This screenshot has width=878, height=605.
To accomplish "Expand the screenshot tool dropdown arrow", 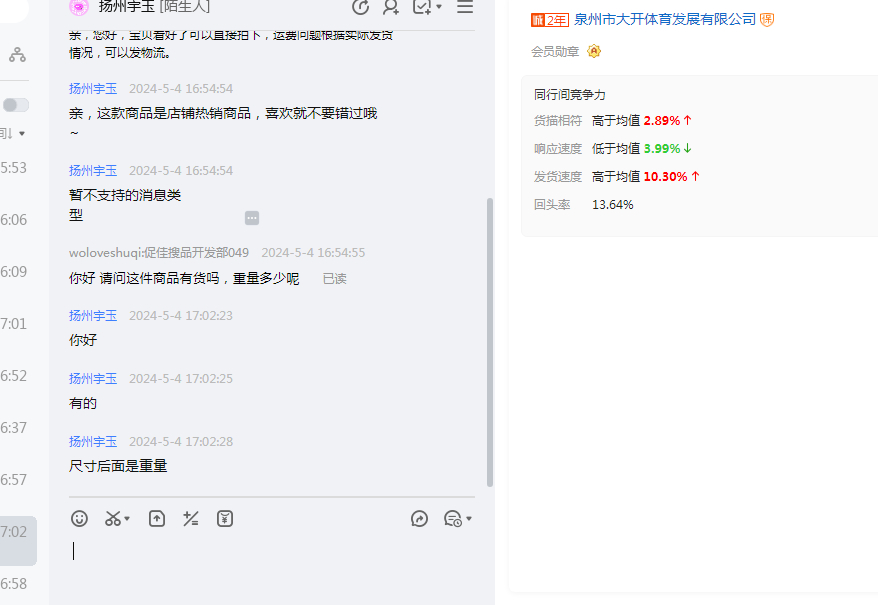I will tap(127, 519).
